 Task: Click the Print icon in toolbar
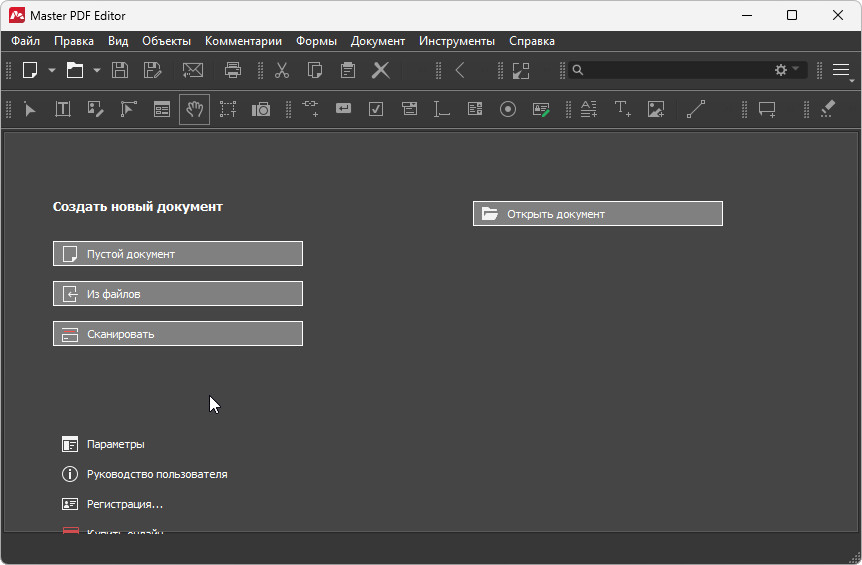point(233,70)
